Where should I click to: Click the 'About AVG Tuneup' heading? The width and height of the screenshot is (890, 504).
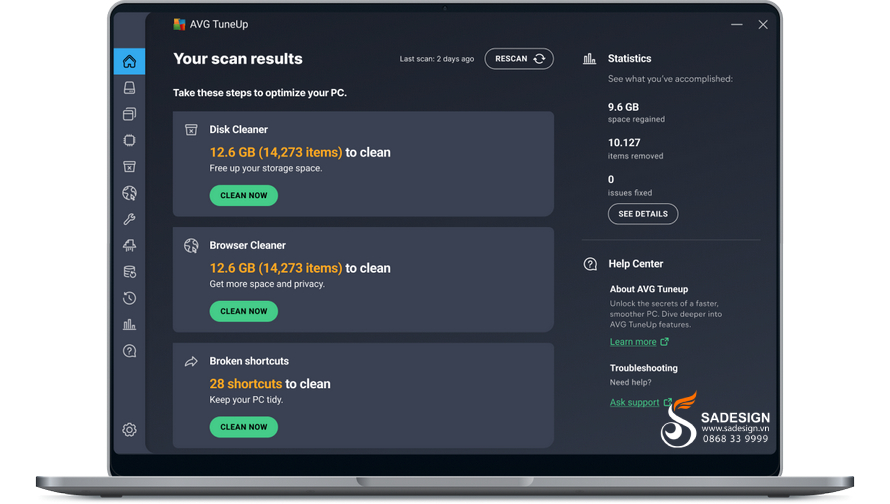point(649,289)
